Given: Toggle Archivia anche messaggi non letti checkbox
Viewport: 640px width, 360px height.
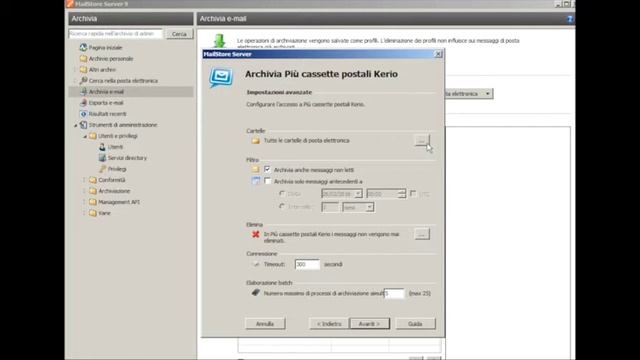Looking at the screenshot, I should [x=267, y=169].
